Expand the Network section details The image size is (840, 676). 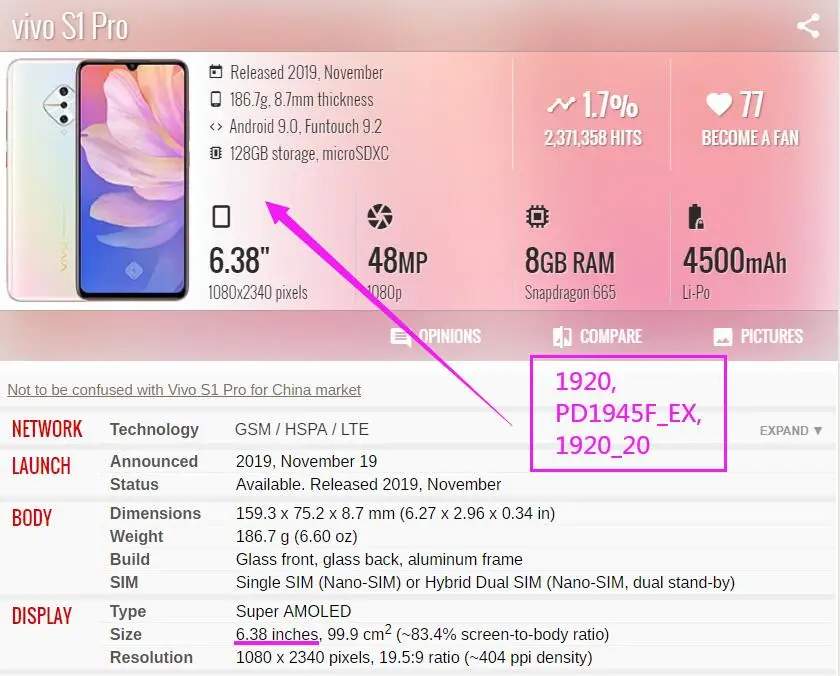(791, 431)
